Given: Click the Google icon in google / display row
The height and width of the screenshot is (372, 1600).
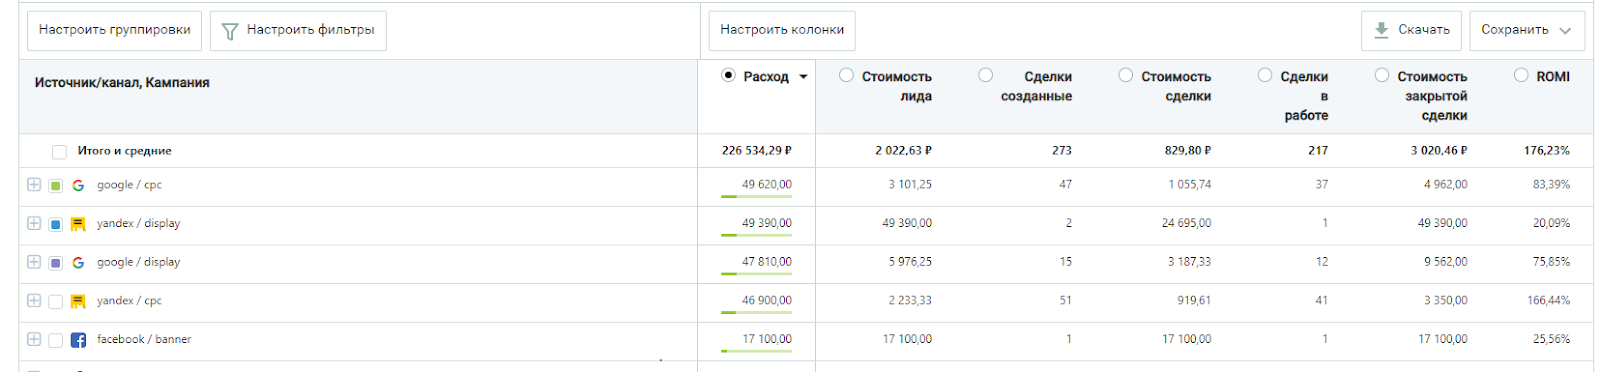Looking at the screenshot, I should coord(78,262).
